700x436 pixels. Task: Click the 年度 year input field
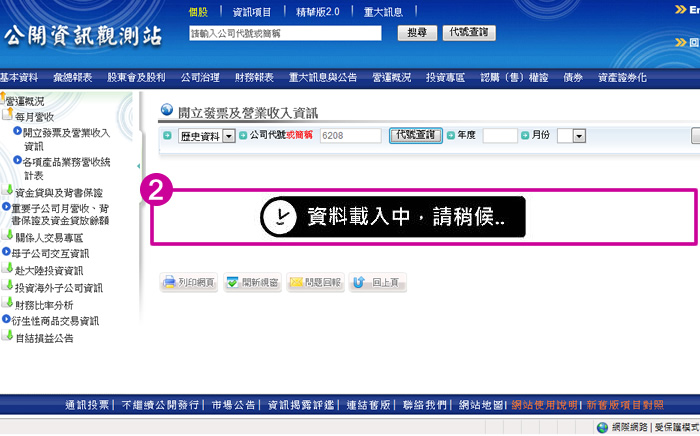click(x=500, y=136)
